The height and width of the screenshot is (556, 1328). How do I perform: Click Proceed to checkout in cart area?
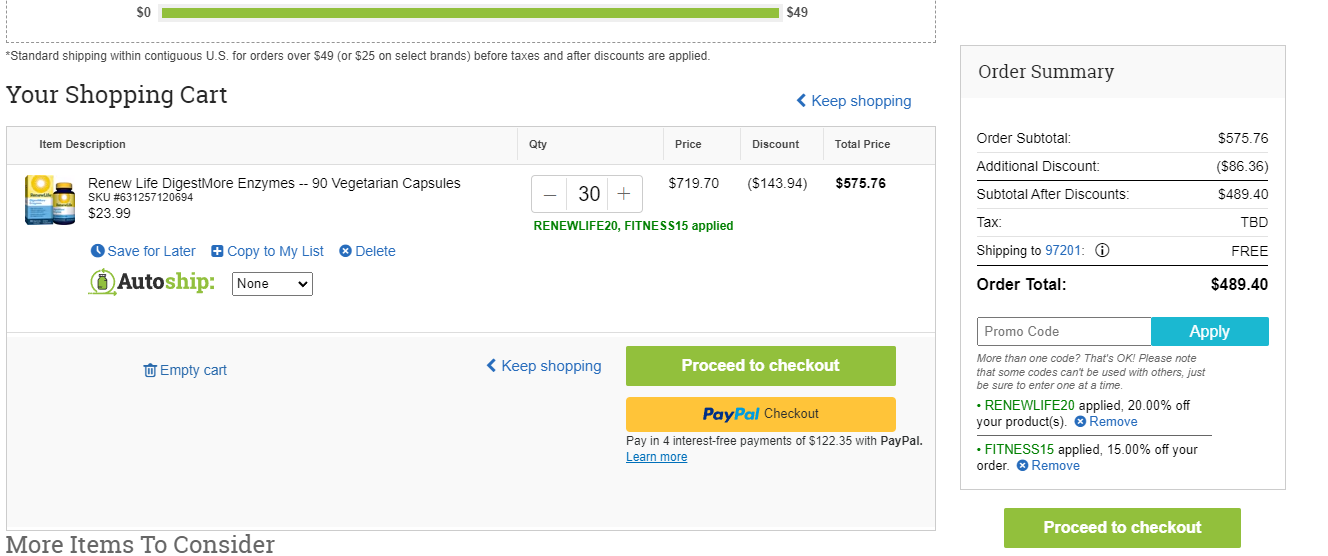(761, 366)
